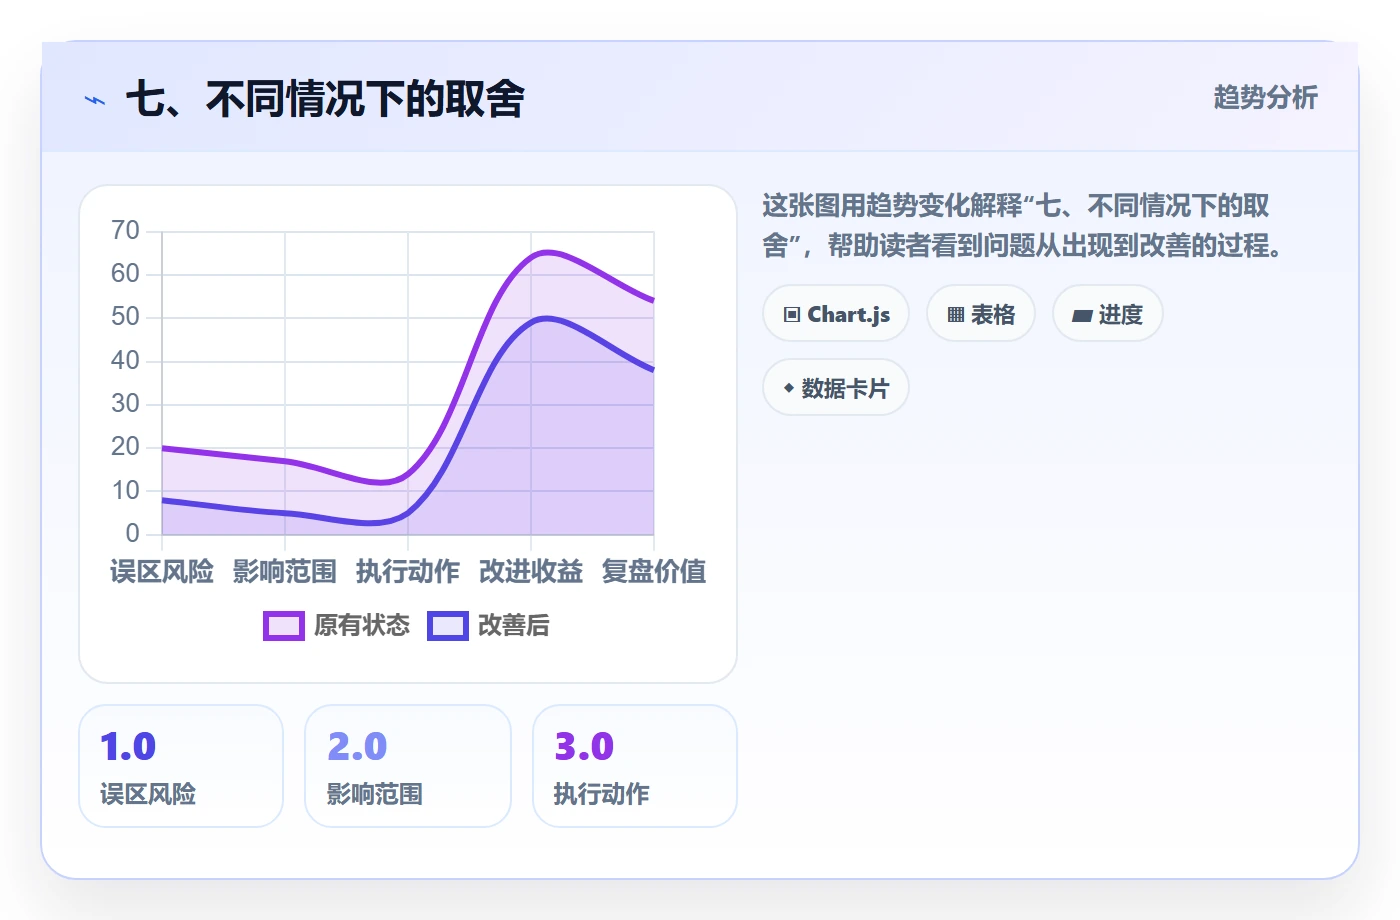Open the 2.0 影响范围 data card
Screen dimensions: 1400x920
[408, 766]
